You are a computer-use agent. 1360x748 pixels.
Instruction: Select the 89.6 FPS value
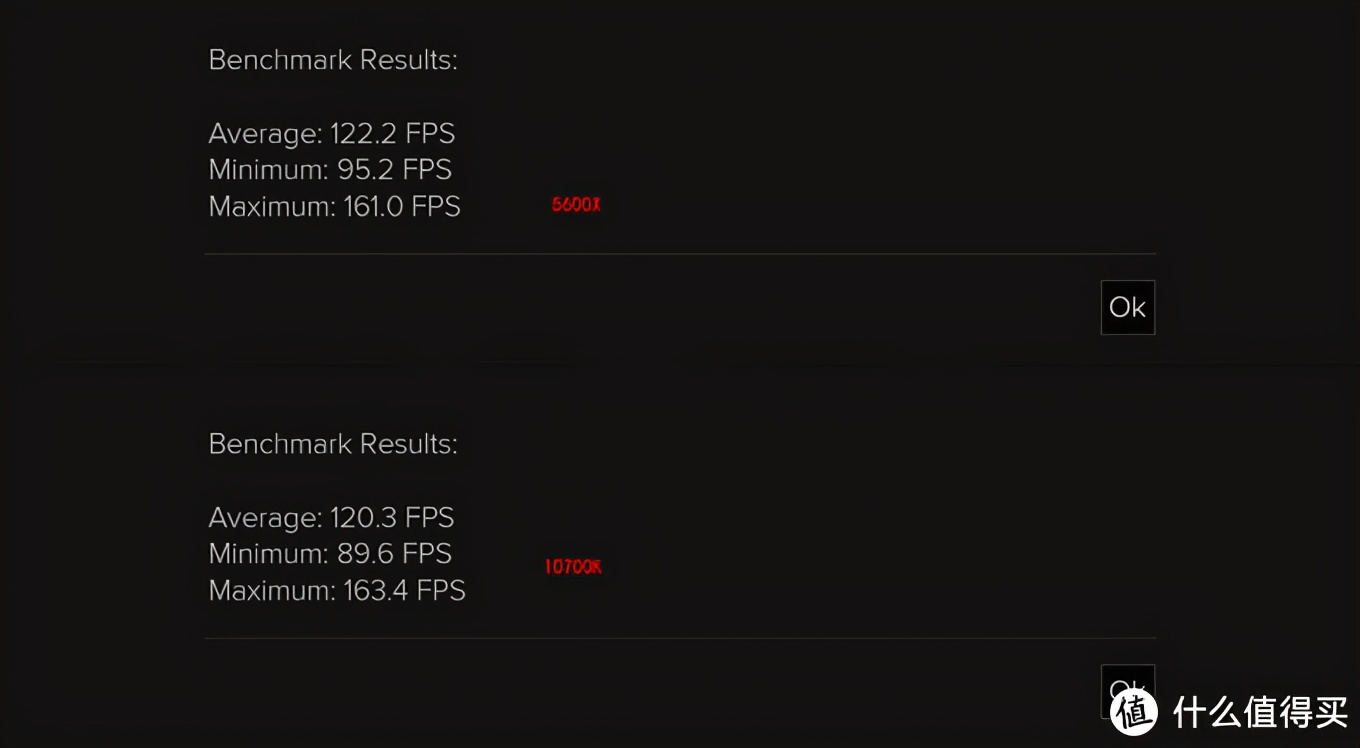[x=394, y=554]
